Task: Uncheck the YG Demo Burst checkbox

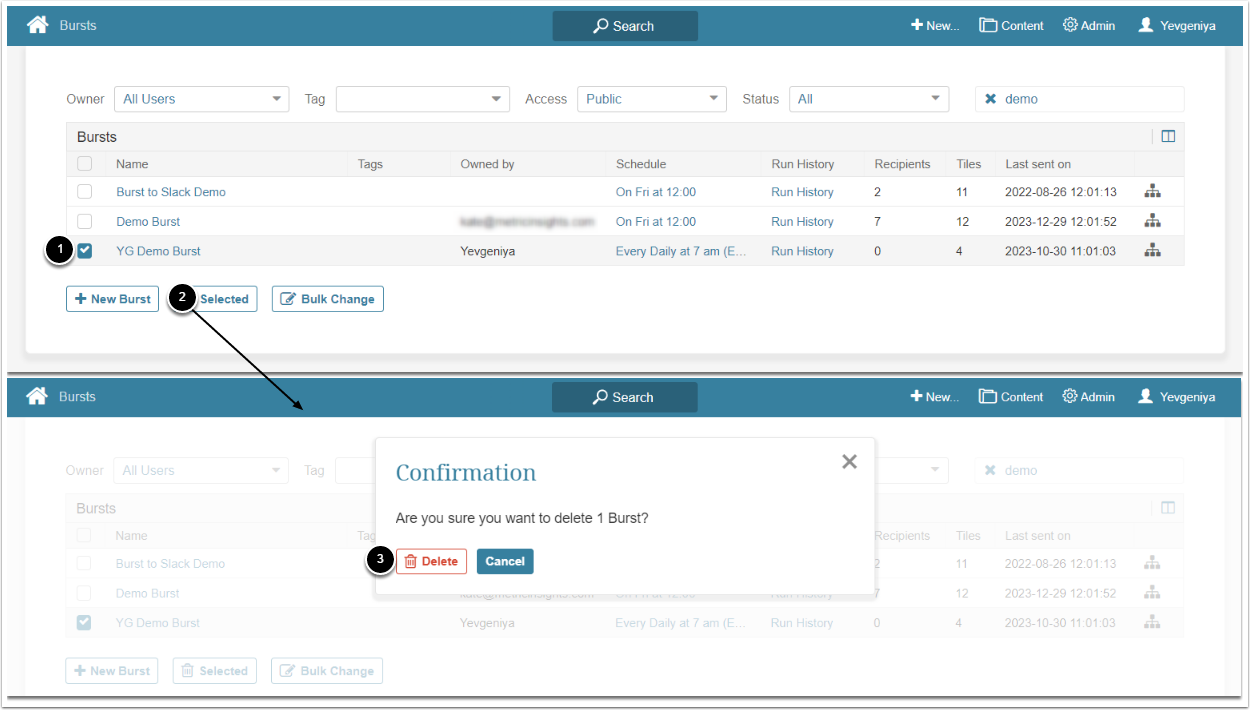Action: (x=85, y=251)
